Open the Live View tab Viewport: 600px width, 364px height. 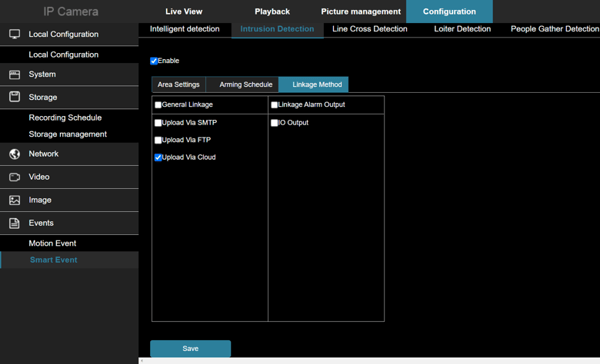point(184,11)
